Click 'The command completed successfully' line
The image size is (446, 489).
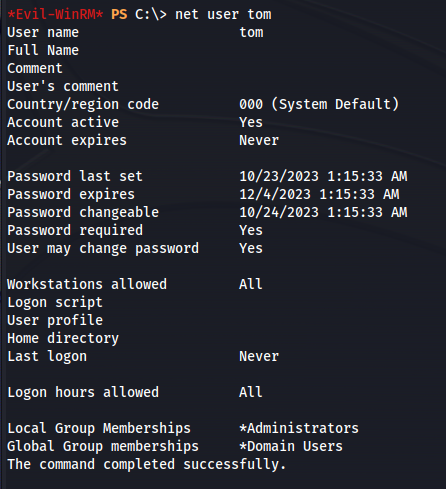point(147,465)
